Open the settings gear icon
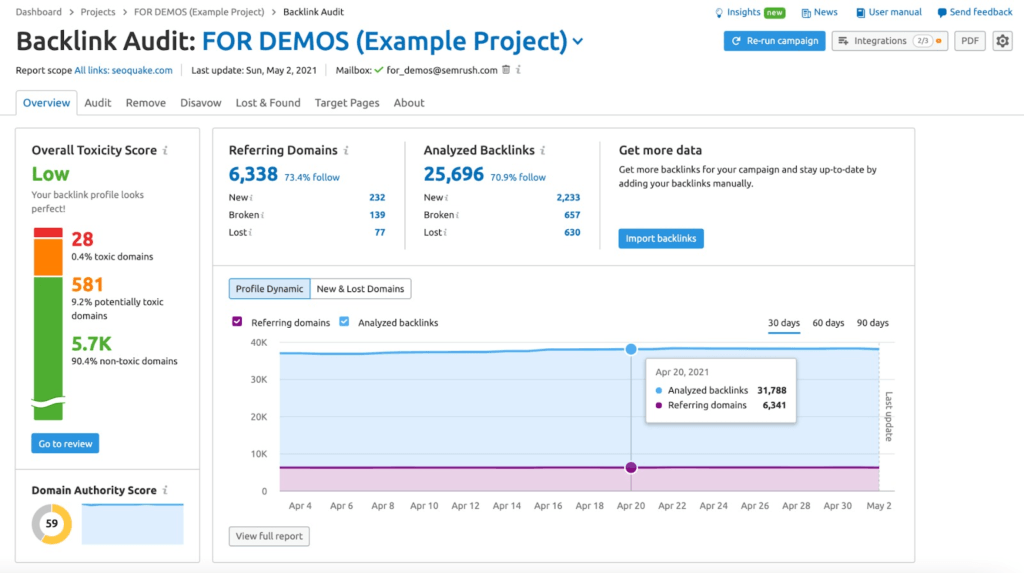 pos(1002,41)
